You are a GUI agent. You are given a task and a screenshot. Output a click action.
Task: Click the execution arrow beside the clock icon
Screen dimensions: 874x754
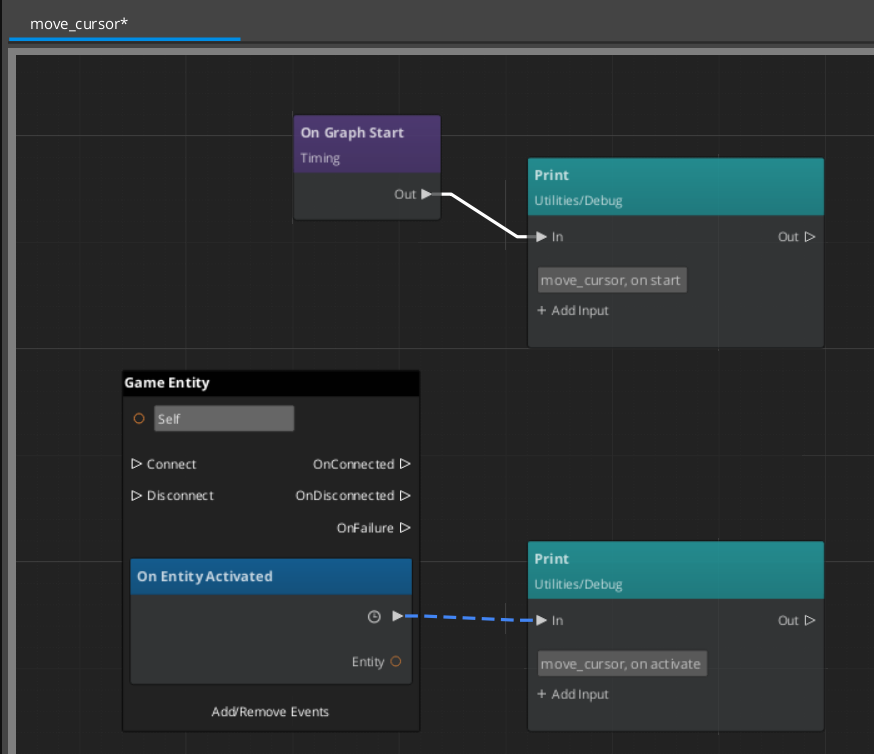click(x=397, y=617)
